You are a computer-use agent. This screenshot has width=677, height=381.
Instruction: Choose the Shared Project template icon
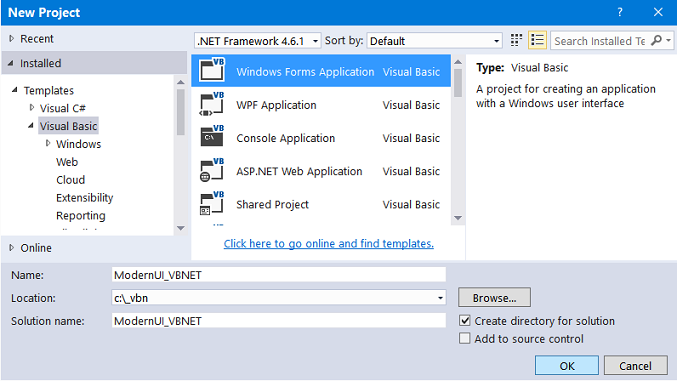(x=212, y=203)
